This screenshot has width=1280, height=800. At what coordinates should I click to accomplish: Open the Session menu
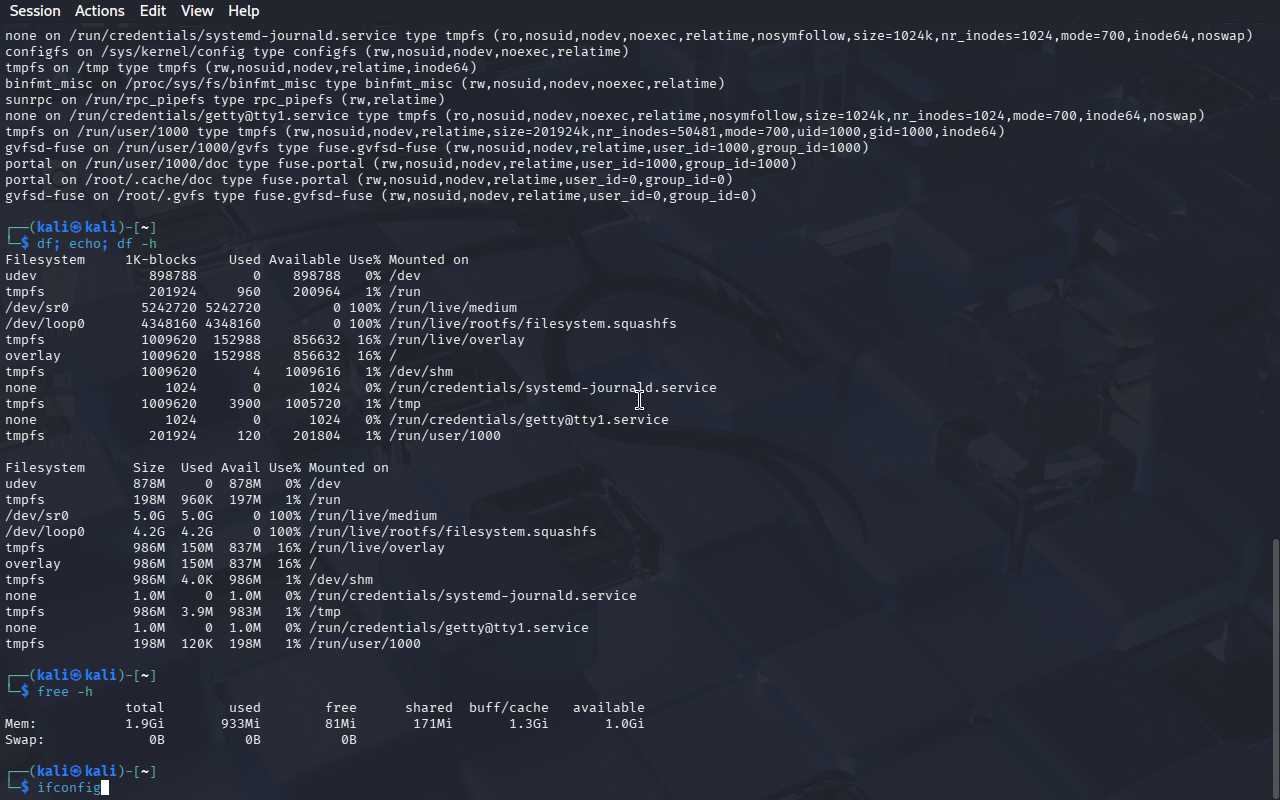point(35,11)
